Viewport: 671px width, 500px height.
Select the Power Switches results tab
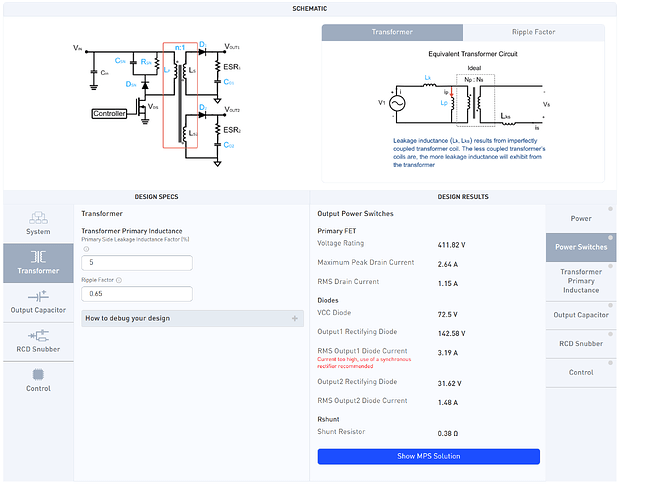coord(581,247)
